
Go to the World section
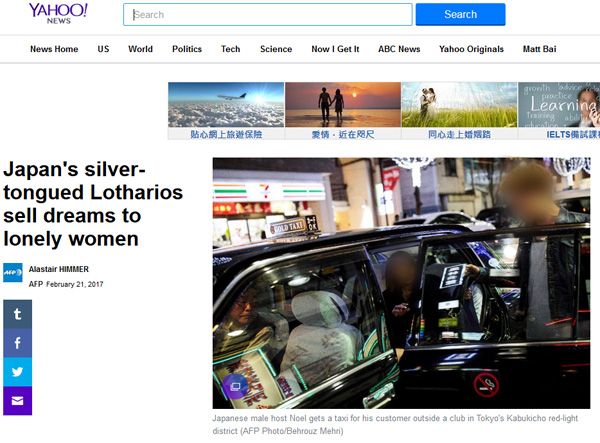[140, 49]
